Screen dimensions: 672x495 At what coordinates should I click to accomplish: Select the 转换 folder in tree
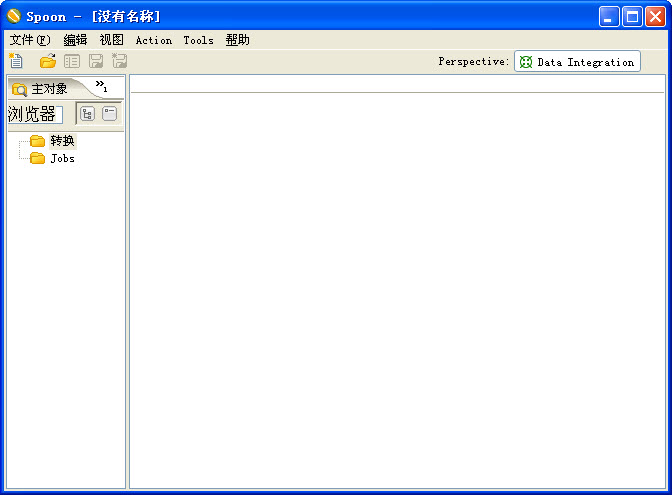click(62, 141)
